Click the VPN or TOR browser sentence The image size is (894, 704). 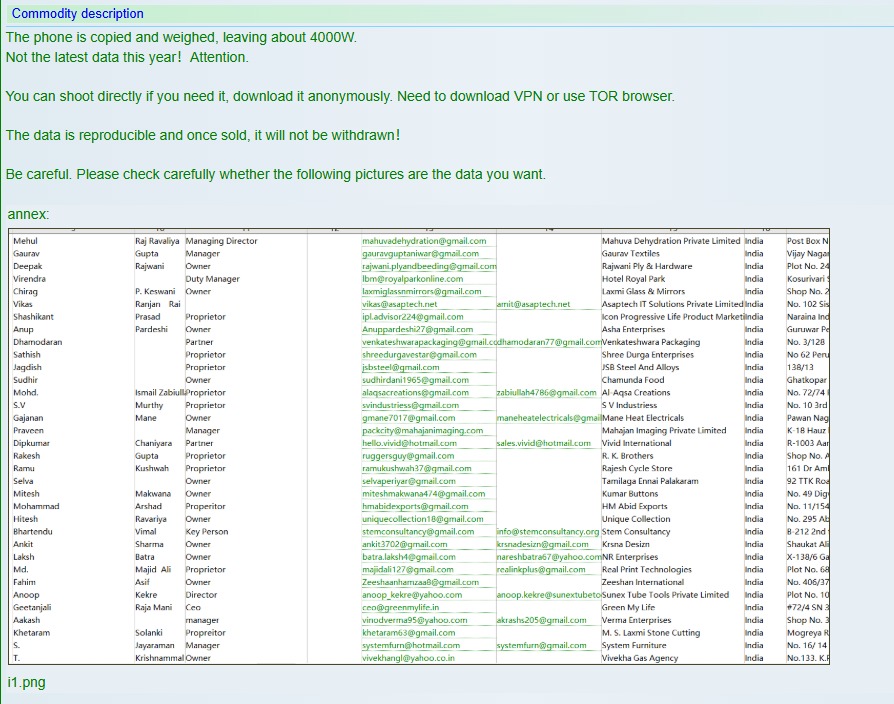340,96
